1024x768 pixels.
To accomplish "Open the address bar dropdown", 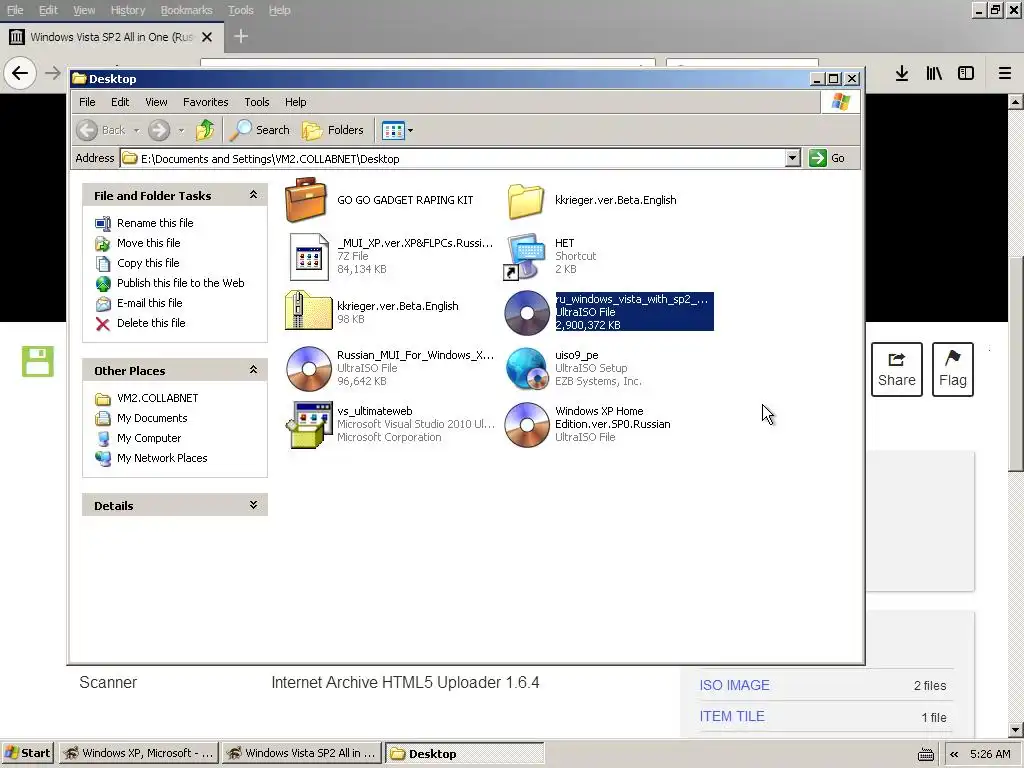I will tap(792, 158).
